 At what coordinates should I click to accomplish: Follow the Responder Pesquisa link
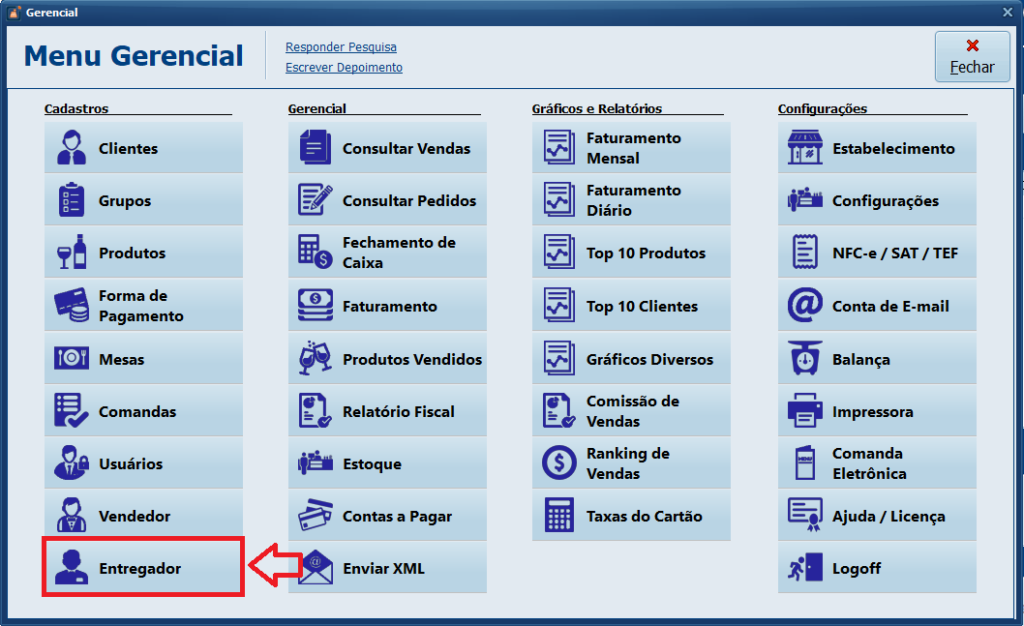341,47
